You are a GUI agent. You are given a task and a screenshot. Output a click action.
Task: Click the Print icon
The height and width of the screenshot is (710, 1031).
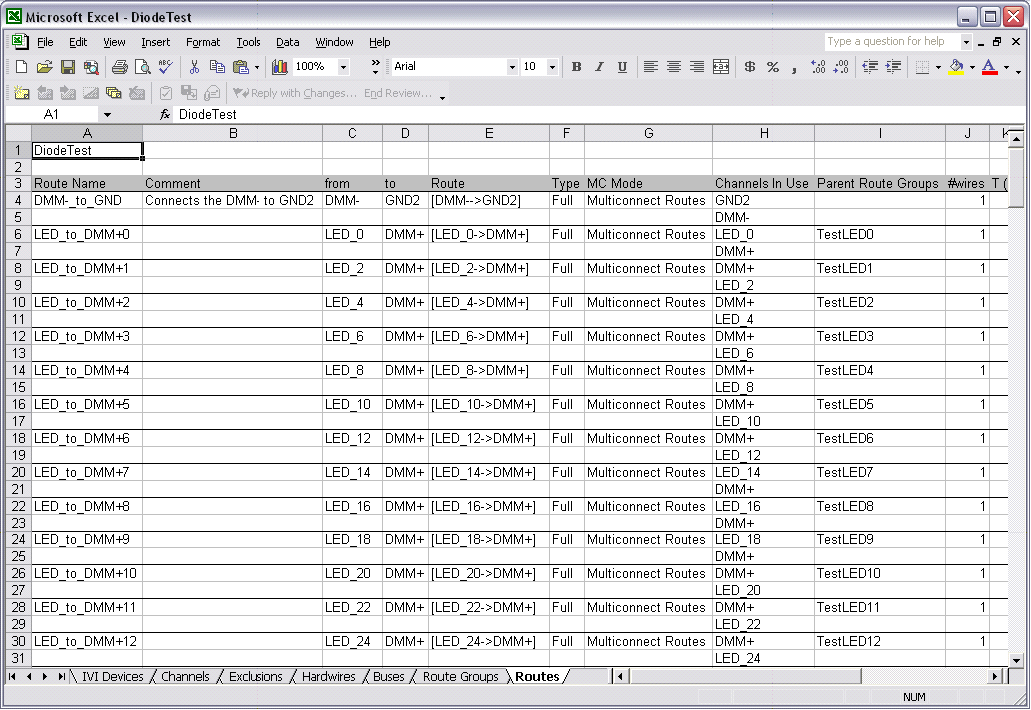pyautogui.click(x=119, y=67)
